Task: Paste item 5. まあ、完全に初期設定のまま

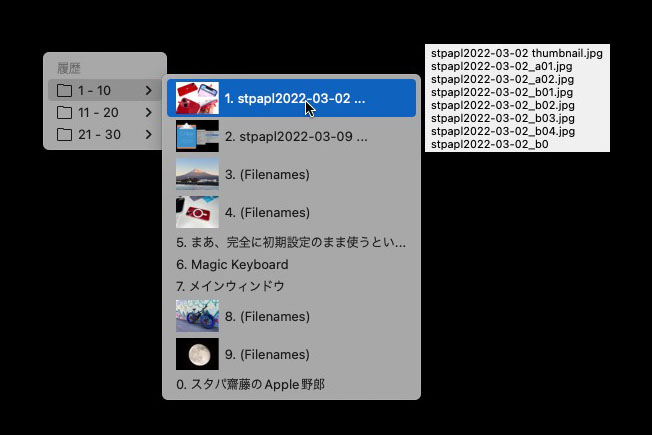Action: pyautogui.click(x=291, y=242)
